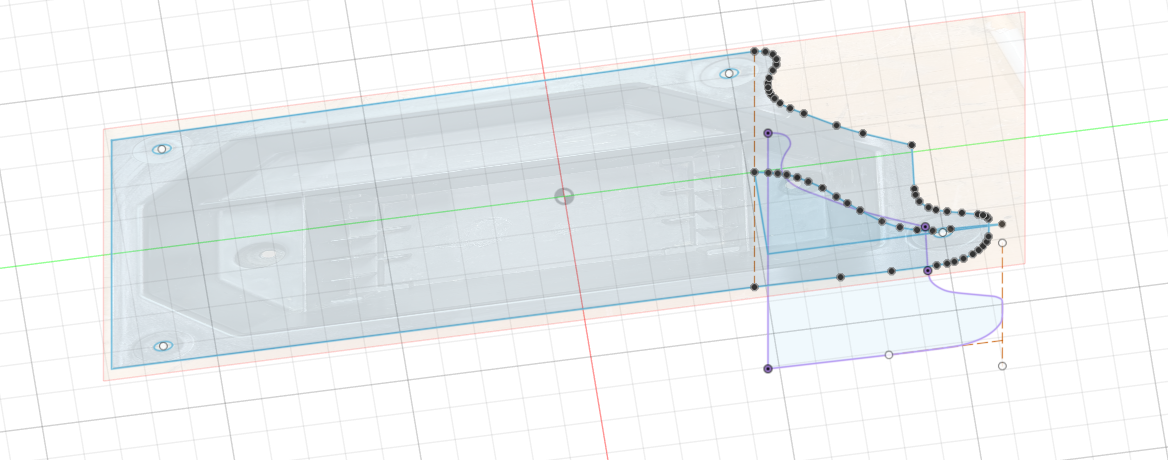Select the top-right mounting hole circle
Image resolution: width=1168 pixels, height=460 pixels.
click(729, 73)
